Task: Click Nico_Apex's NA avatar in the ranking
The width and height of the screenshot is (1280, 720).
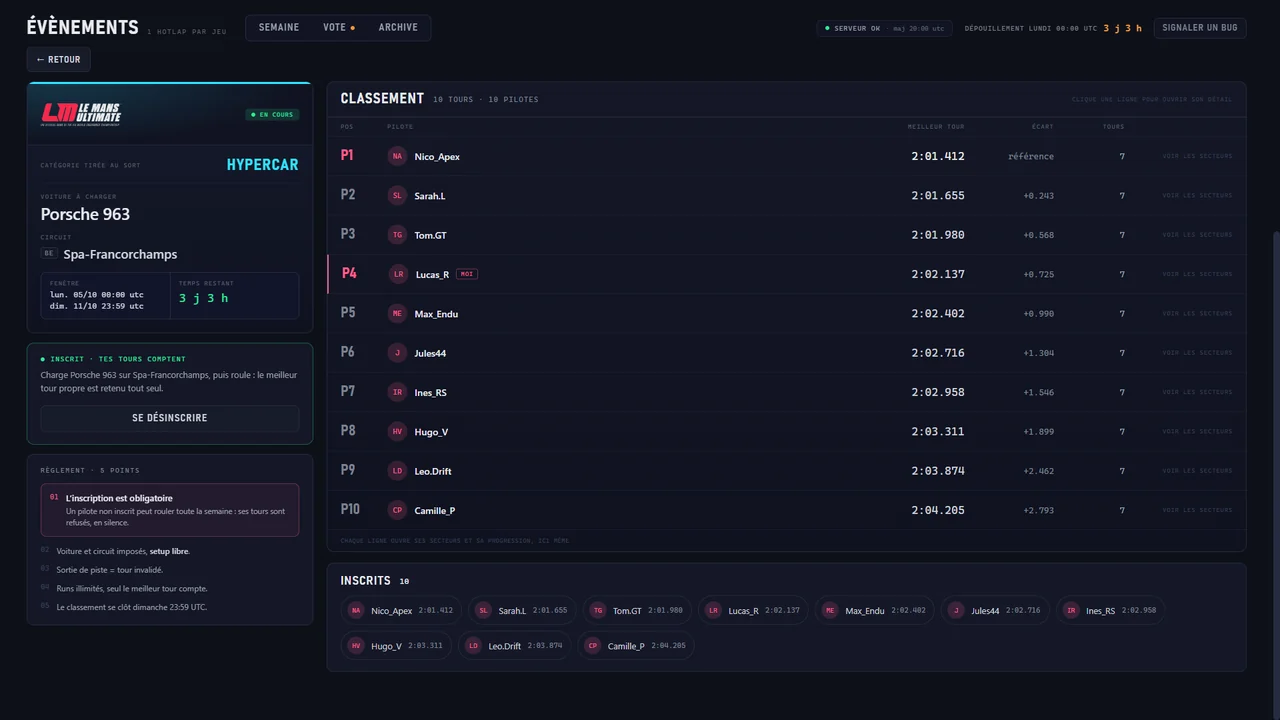Action: click(397, 156)
